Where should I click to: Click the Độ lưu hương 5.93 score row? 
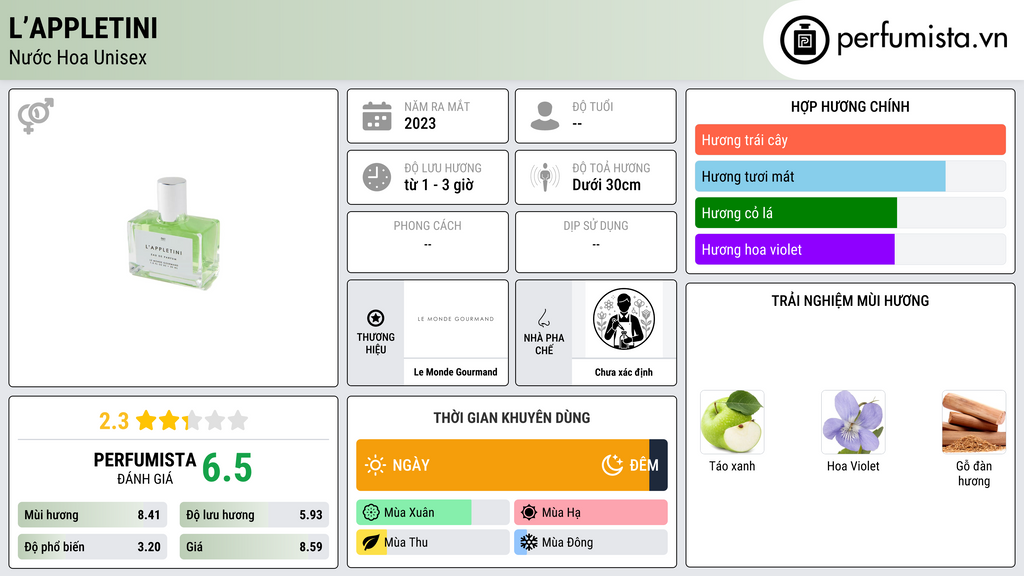(x=254, y=515)
